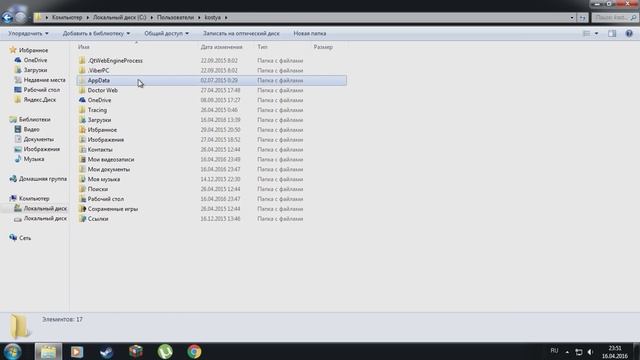
Task: Open the view options dropdown arrow
Action: pyautogui.click(x=596, y=33)
